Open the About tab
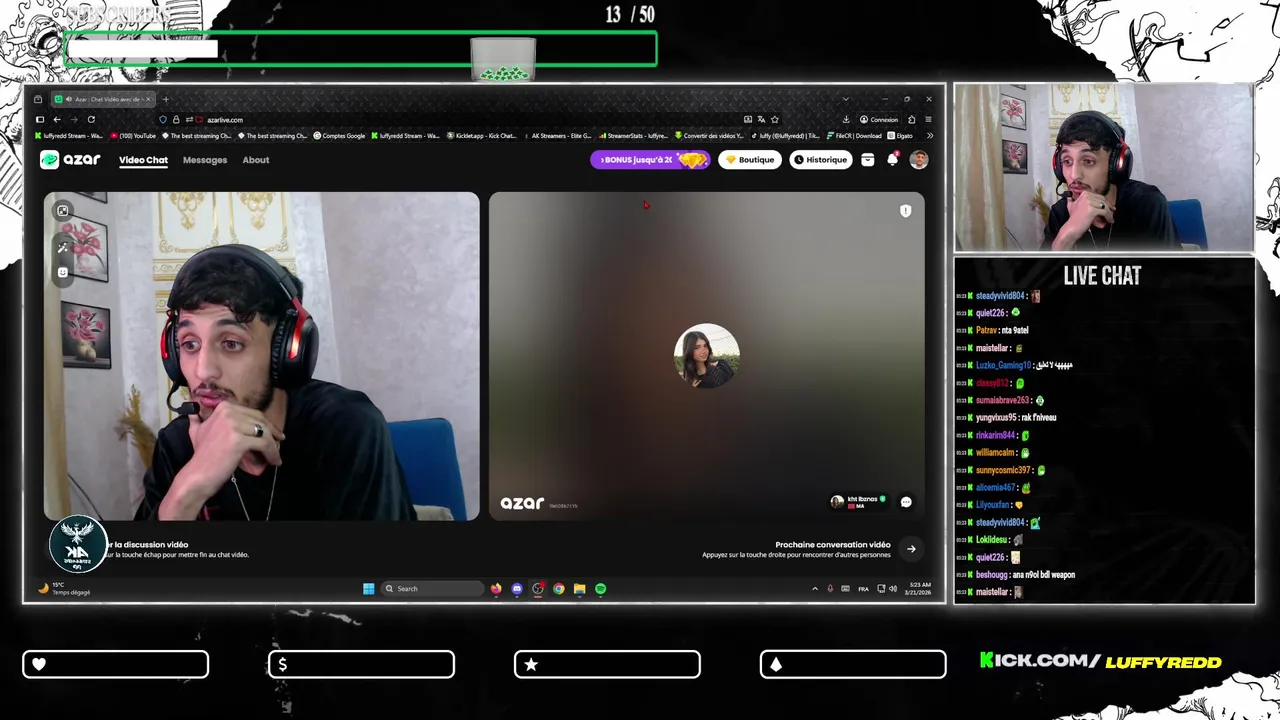1280x720 pixels. click(256, 160)
